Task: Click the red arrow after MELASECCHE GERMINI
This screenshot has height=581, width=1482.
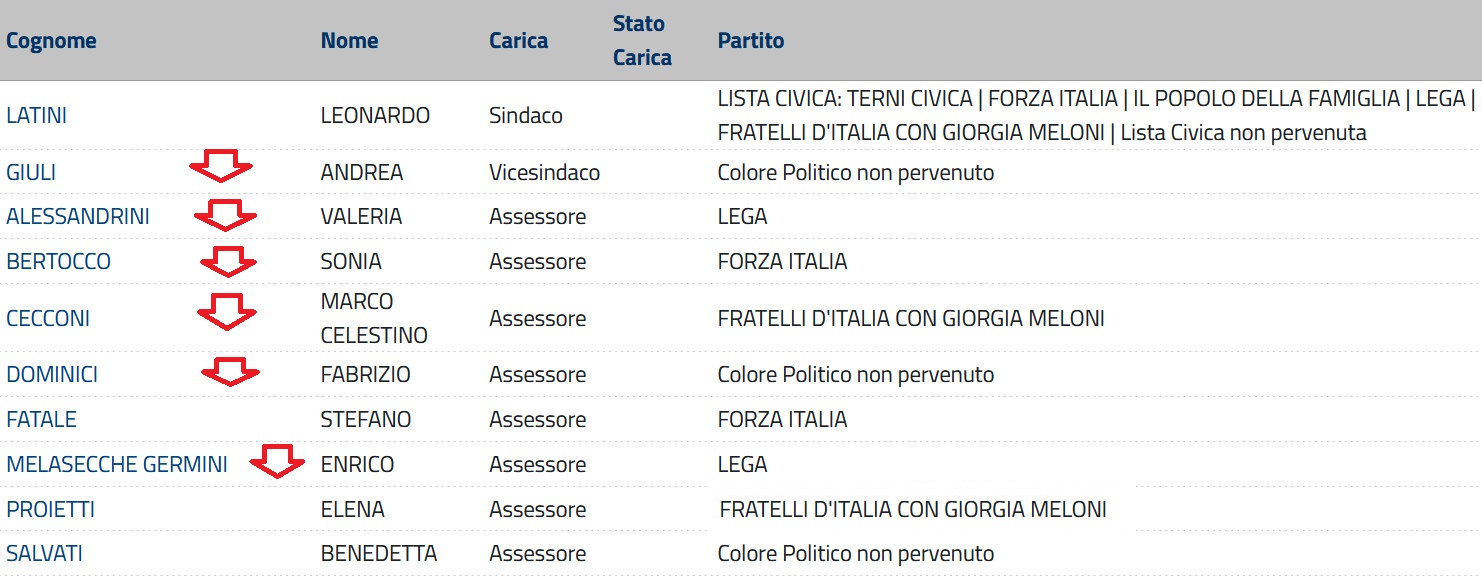Action: tap(277, 462)
